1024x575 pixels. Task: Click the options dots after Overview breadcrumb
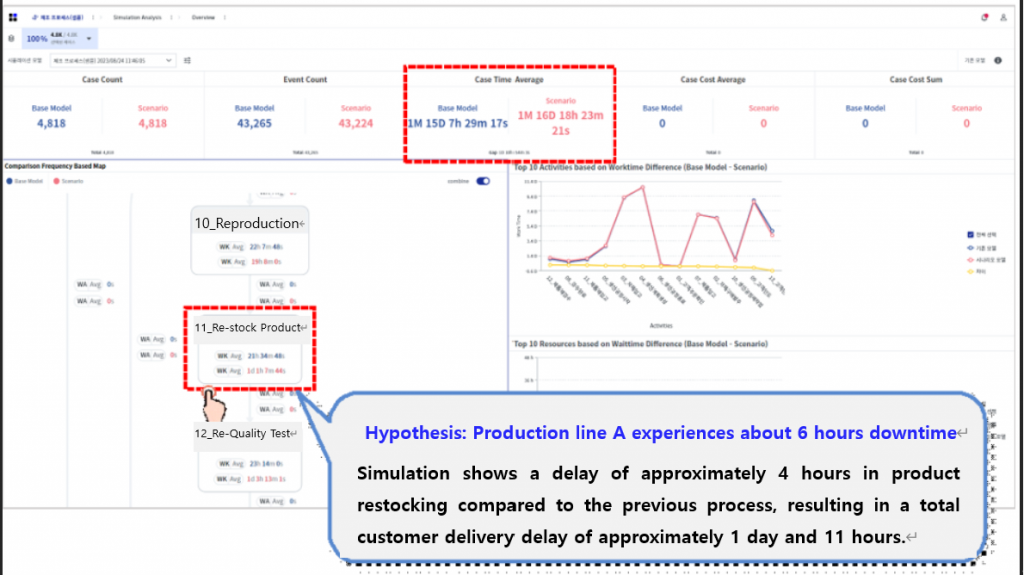[225, 18]
